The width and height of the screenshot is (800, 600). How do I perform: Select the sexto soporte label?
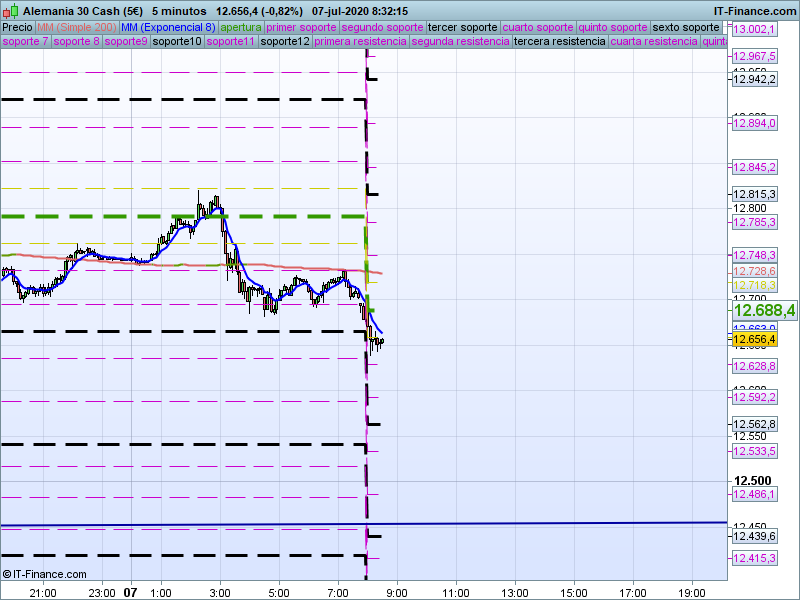(686, 27)
